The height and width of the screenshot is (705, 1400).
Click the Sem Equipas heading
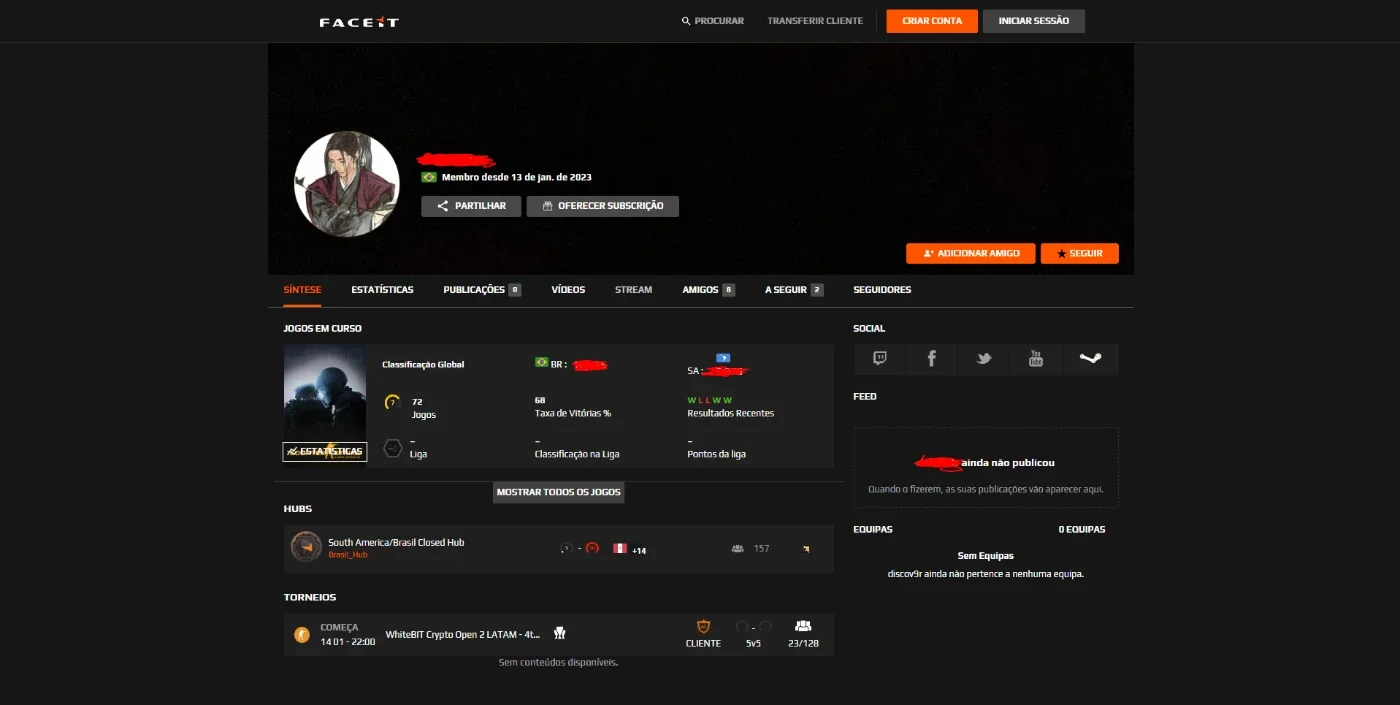point(985,555)
